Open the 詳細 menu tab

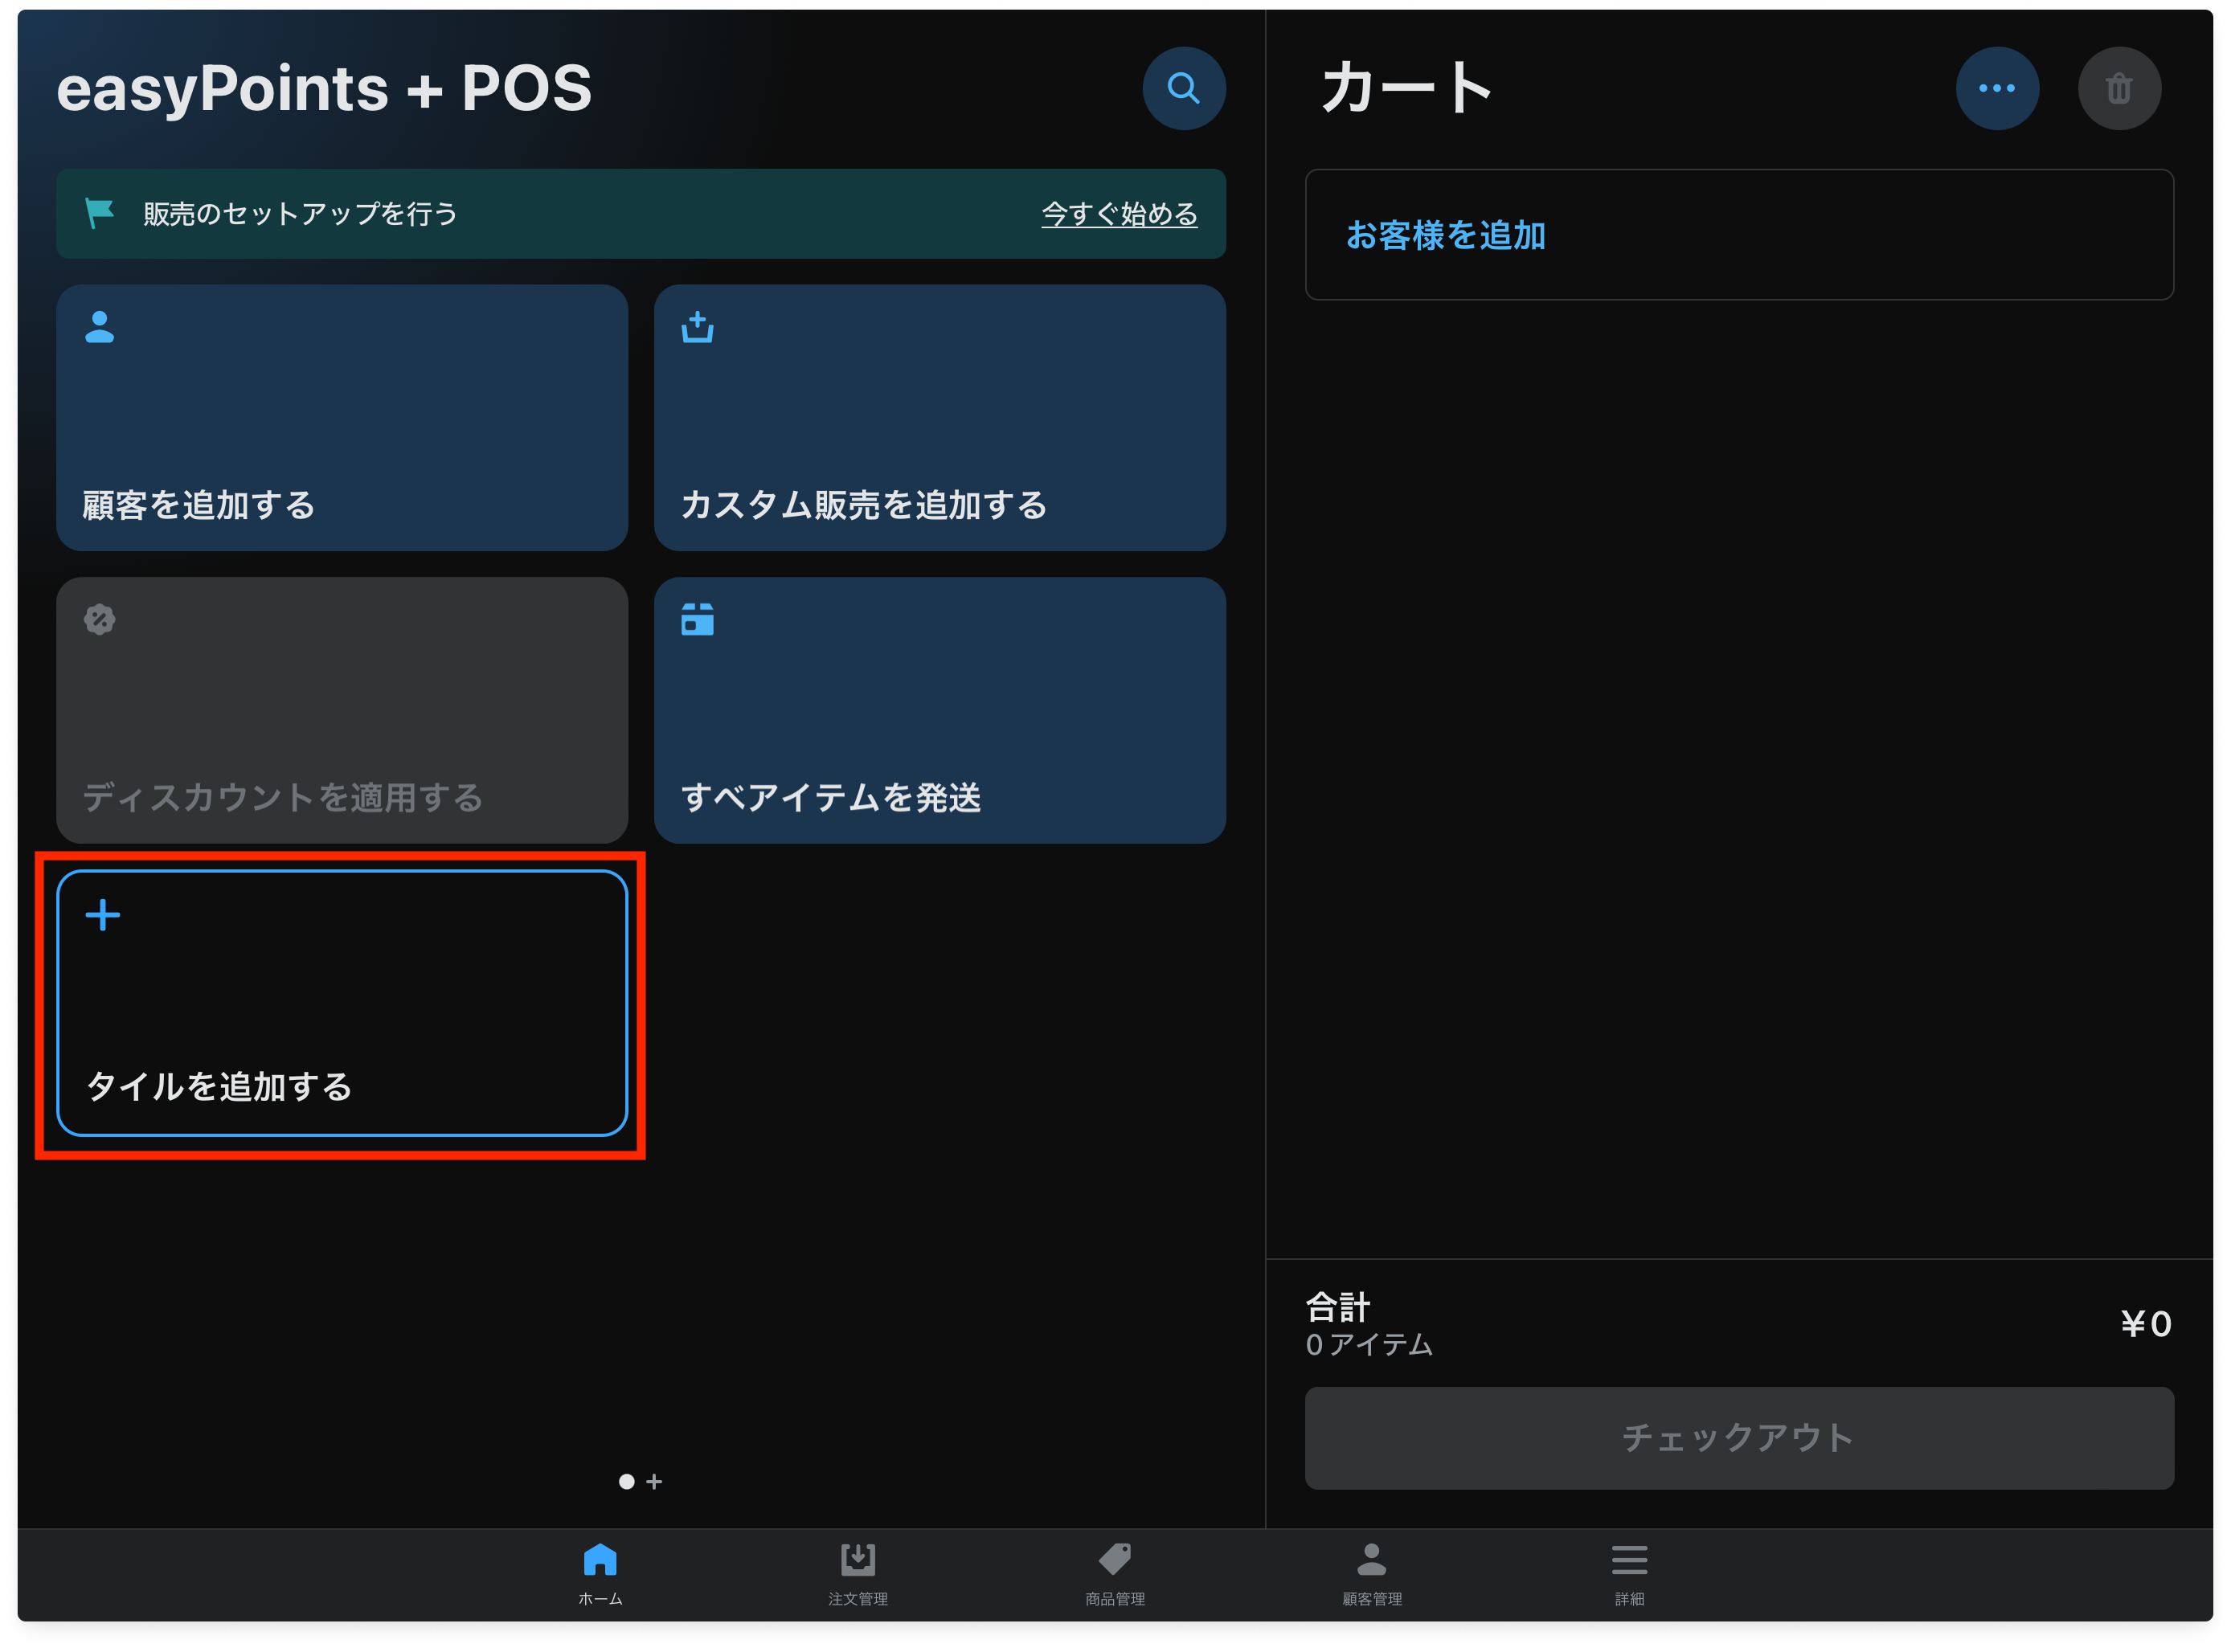point(1629,1574)
